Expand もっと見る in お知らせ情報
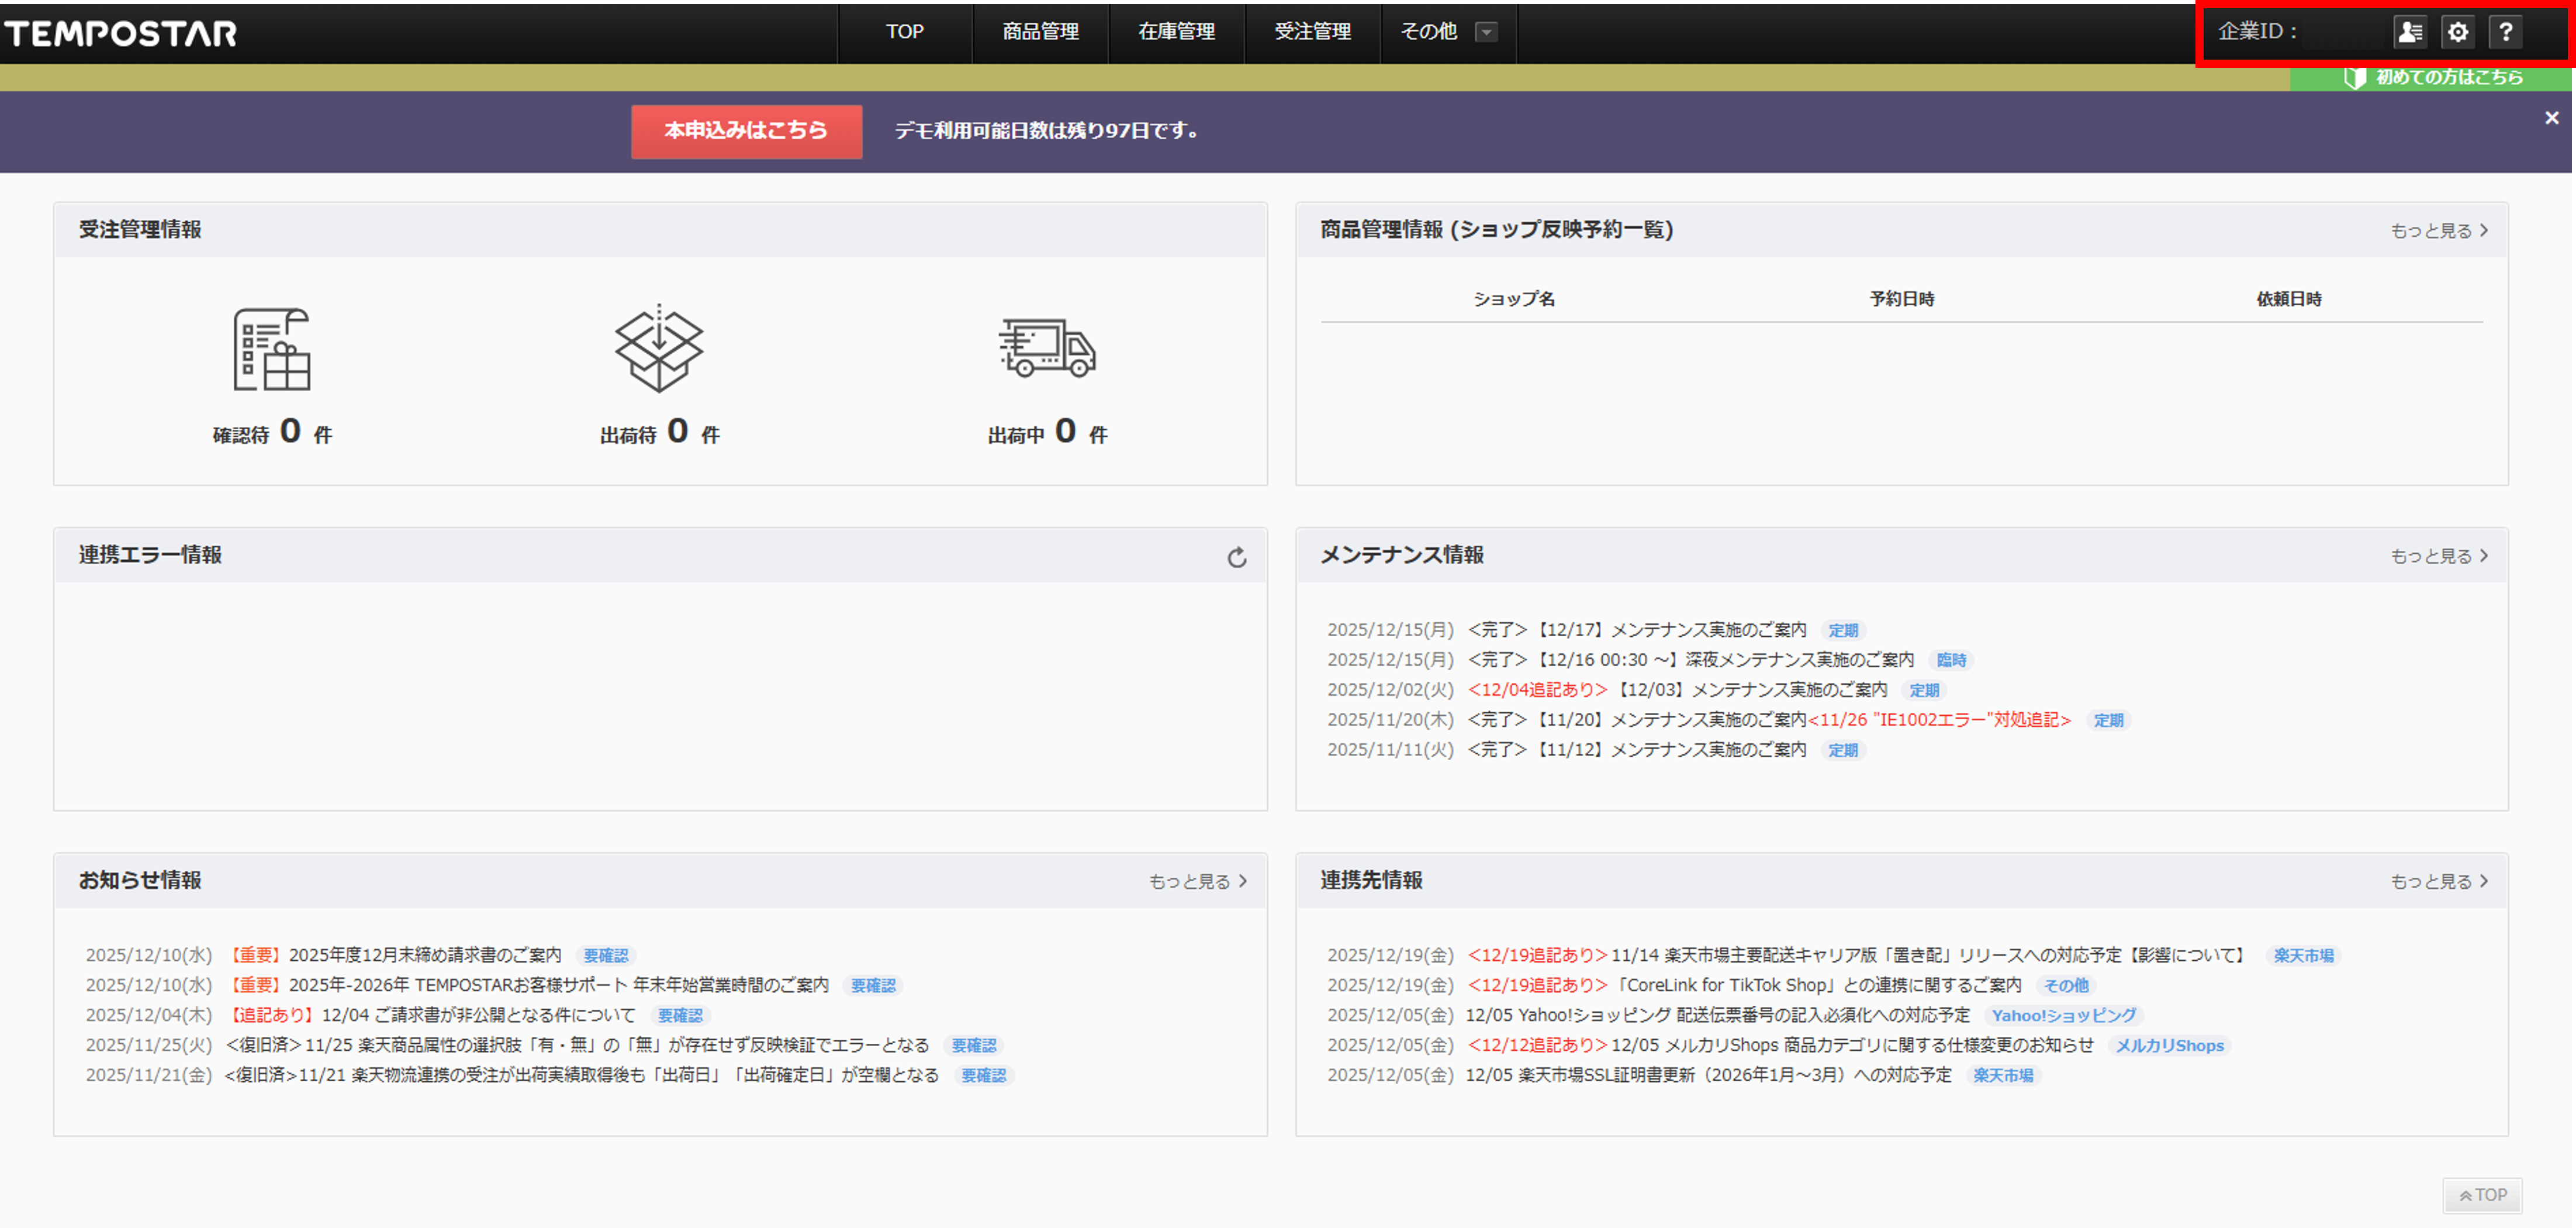 coord(1197,881)
